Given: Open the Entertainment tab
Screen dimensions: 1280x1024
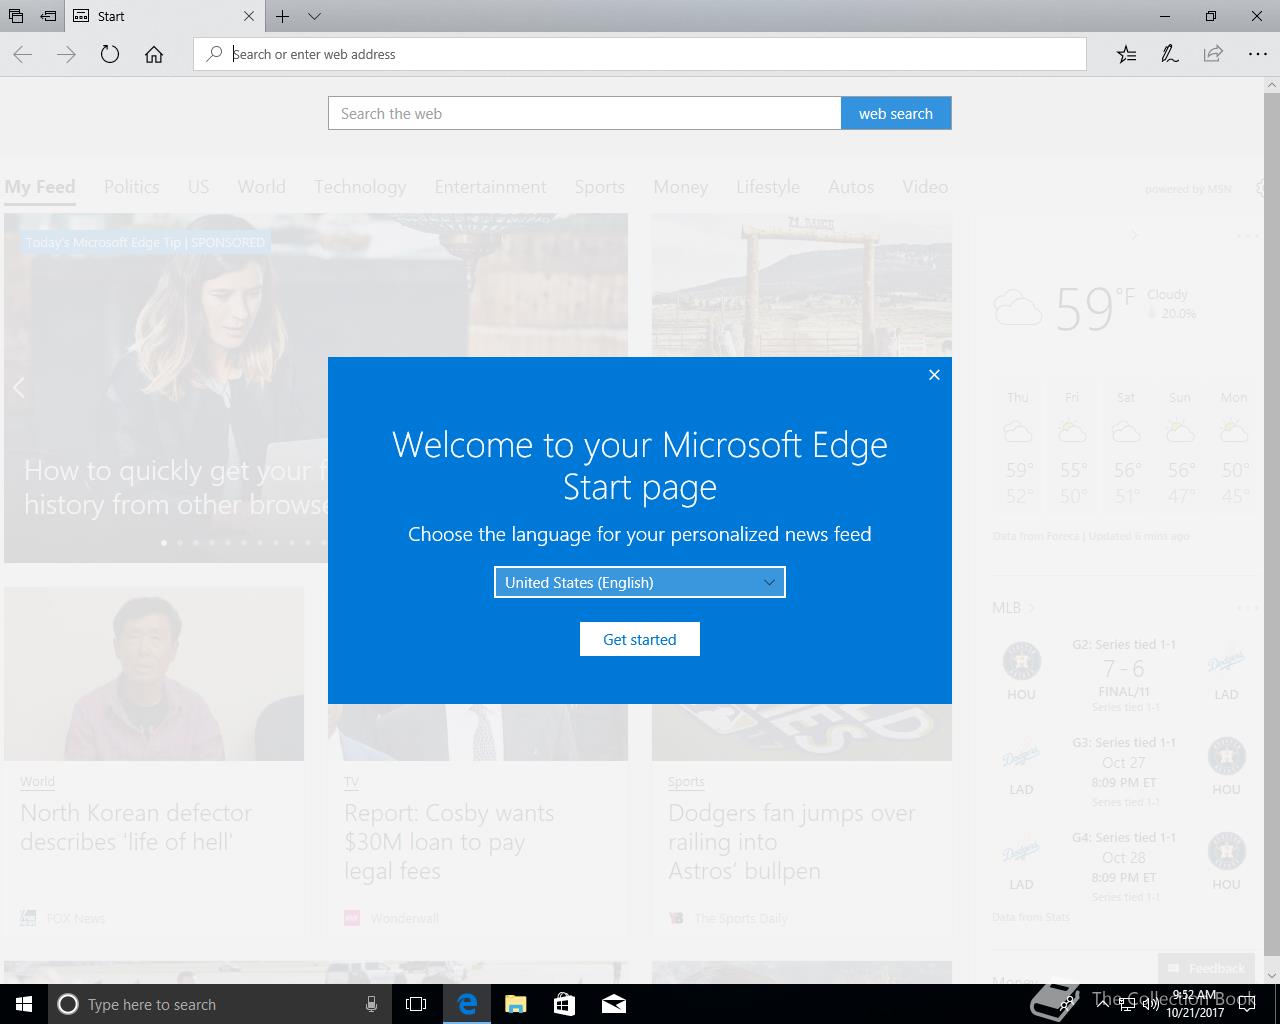Looking at the screenshot, I should pos(490,187).
